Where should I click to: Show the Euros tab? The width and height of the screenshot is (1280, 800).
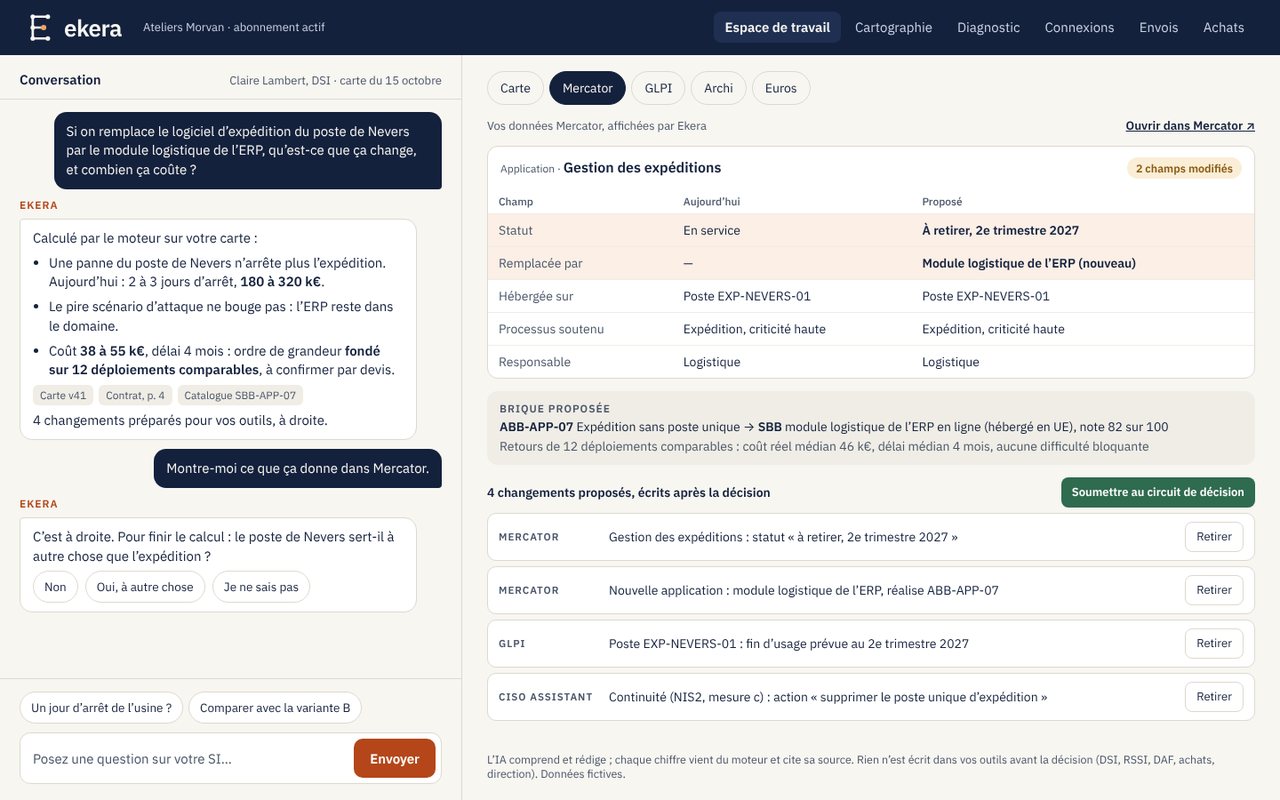[x=781, y=88]
